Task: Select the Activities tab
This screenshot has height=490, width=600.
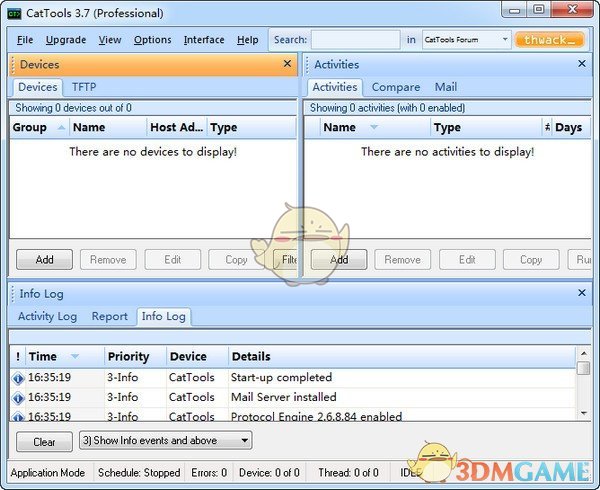Action: click(x=335, y=87)
